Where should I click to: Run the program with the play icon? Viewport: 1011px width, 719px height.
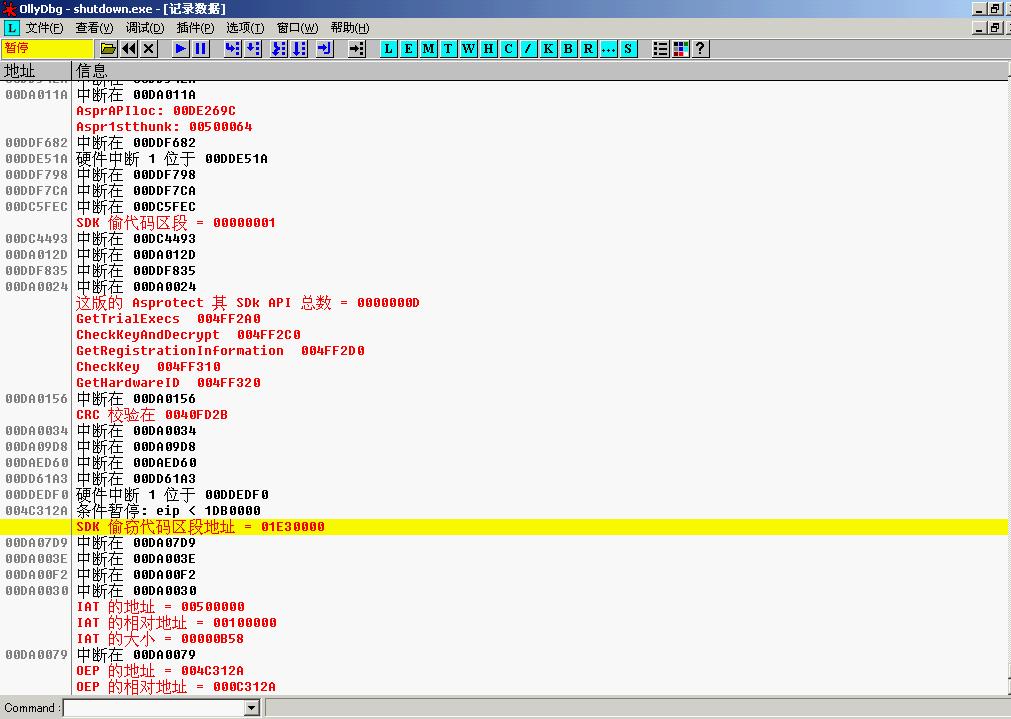coord(181,49)
